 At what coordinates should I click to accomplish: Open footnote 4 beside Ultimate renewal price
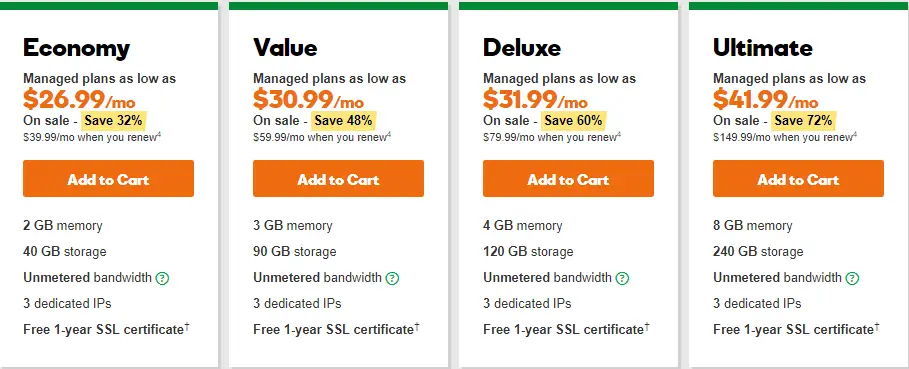click(x=855, y=134)
